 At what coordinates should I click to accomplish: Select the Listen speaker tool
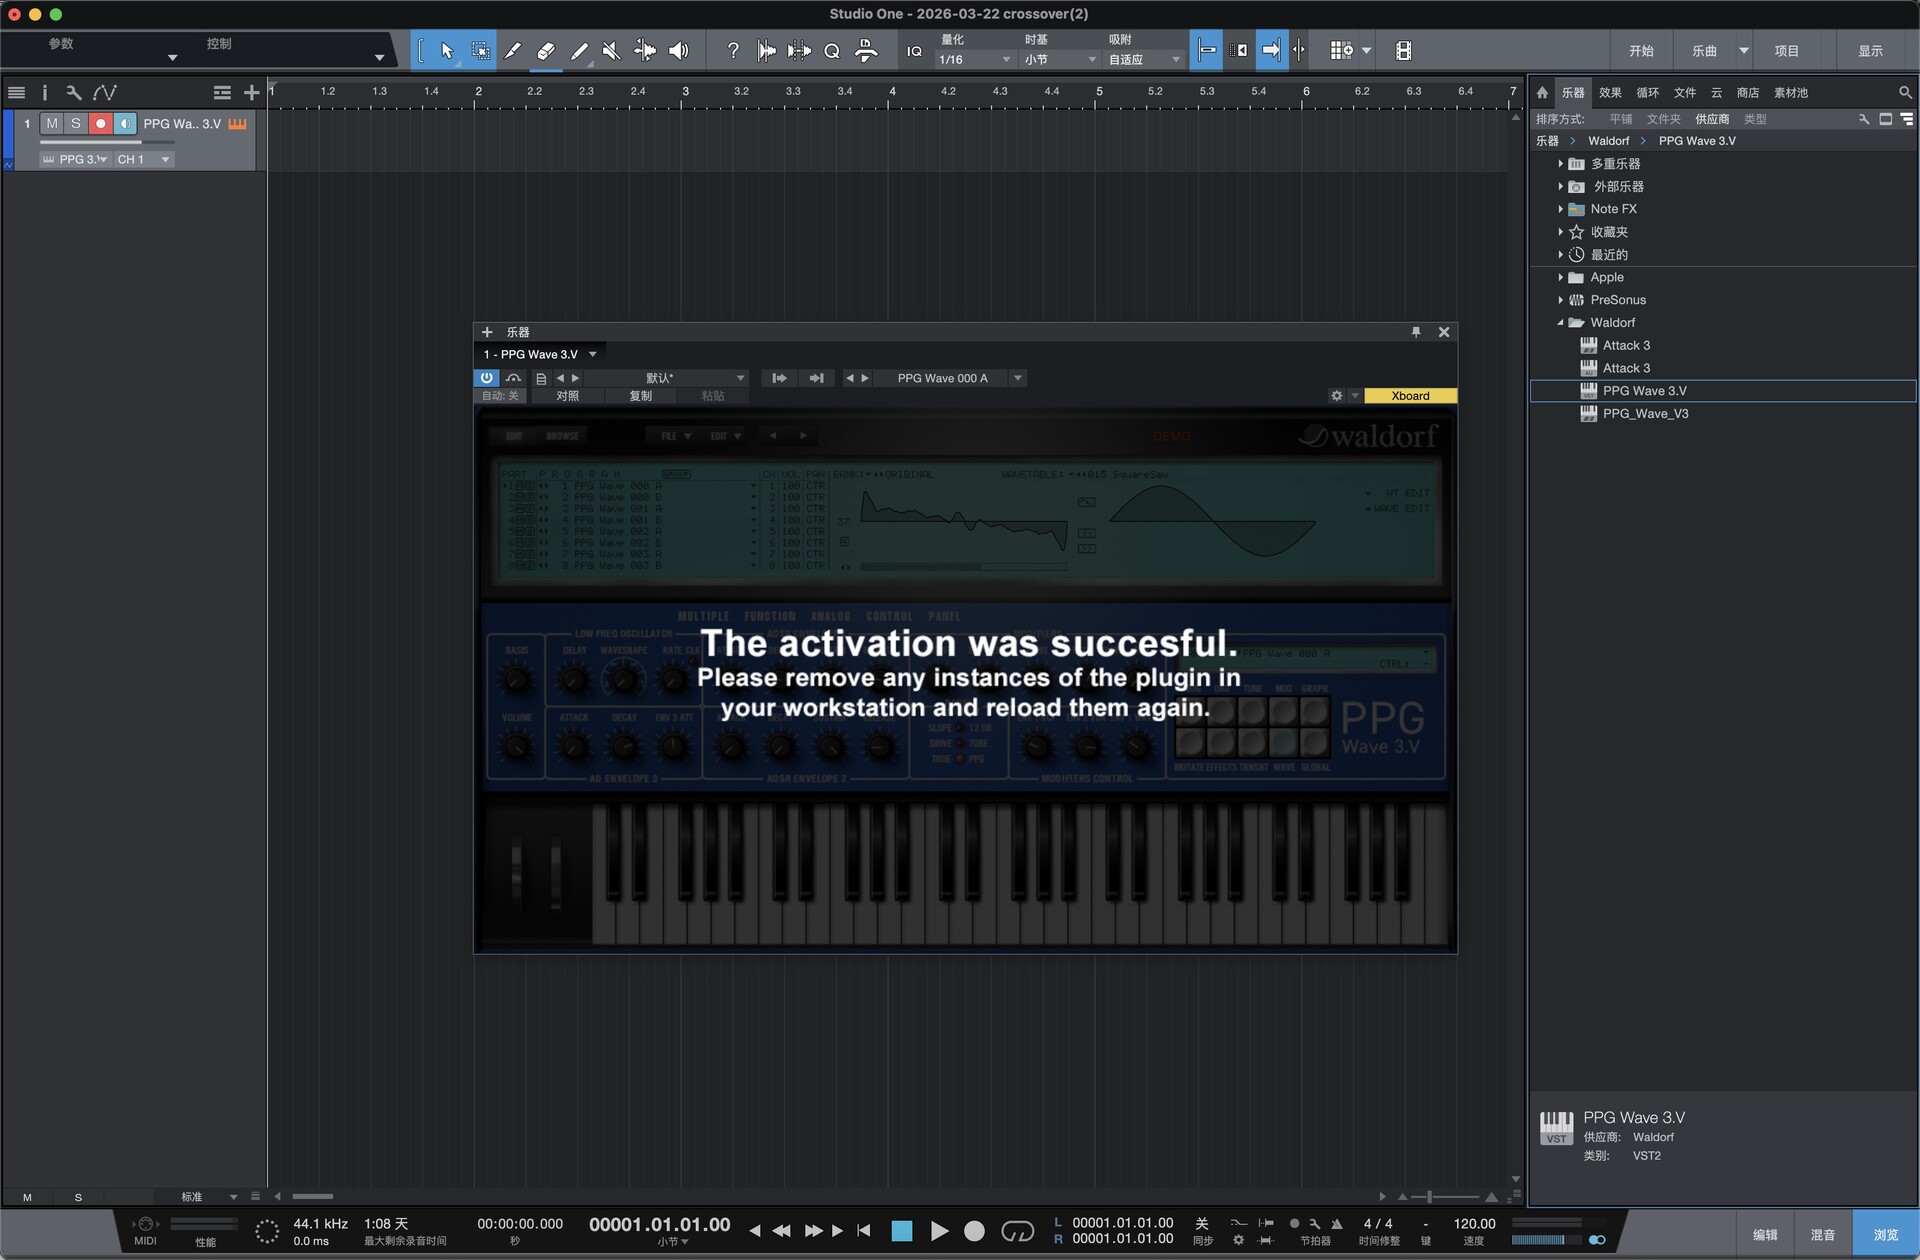pos(678,51)
